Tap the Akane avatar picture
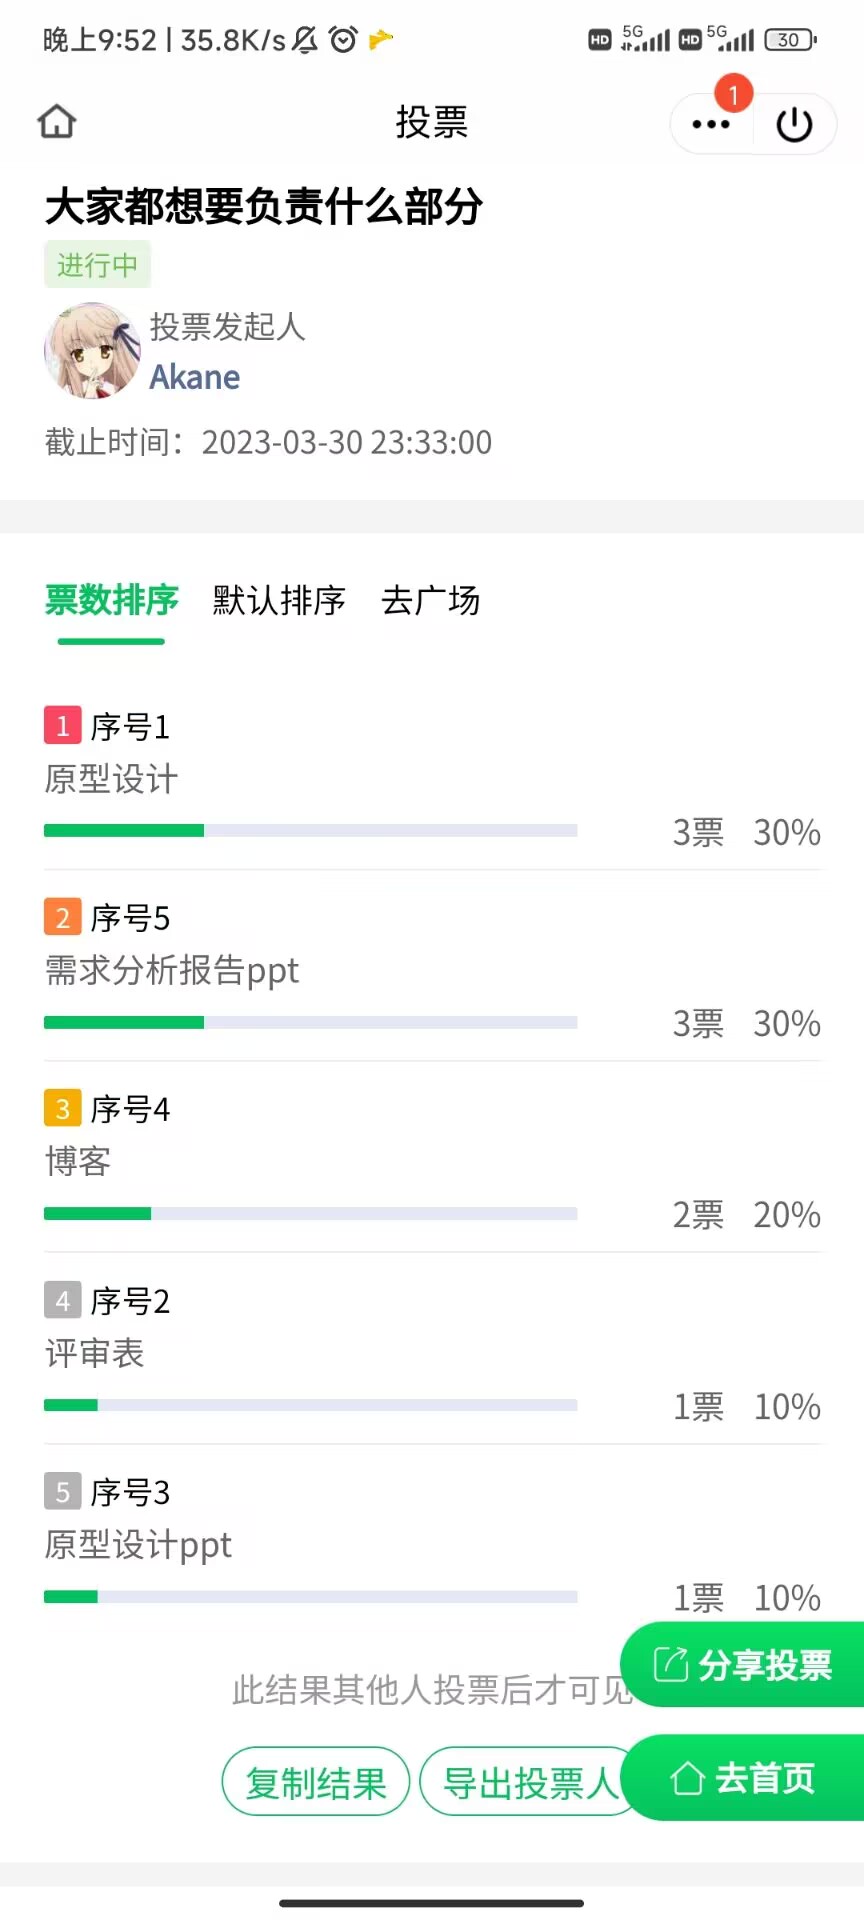This screenshot has height=1920, width=864. coord(92,351)
